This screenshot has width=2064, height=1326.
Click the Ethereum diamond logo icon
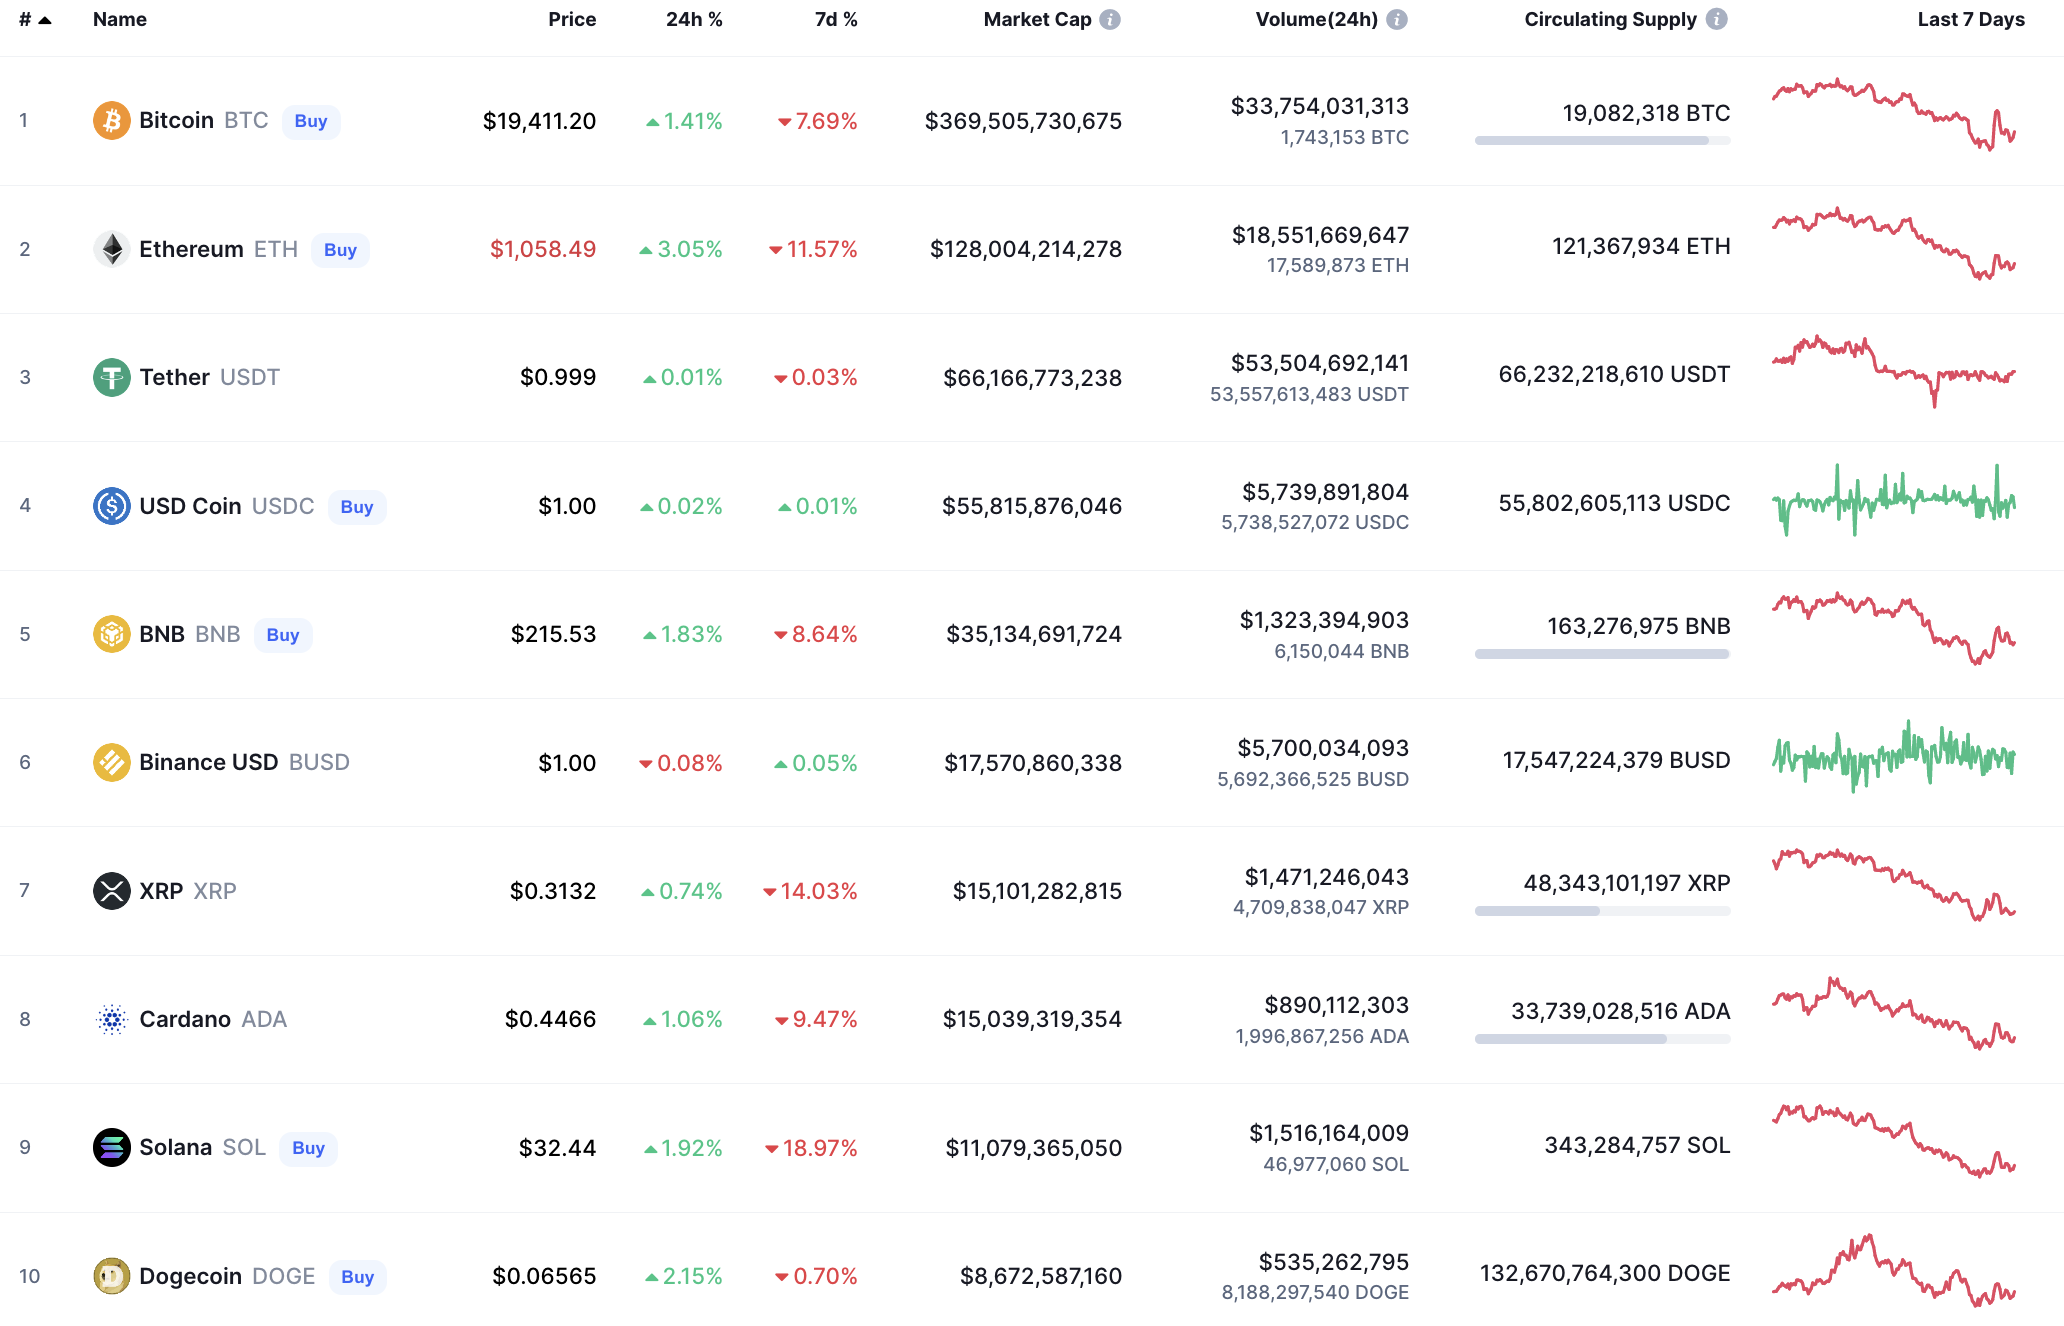click(x=111, y=249)
